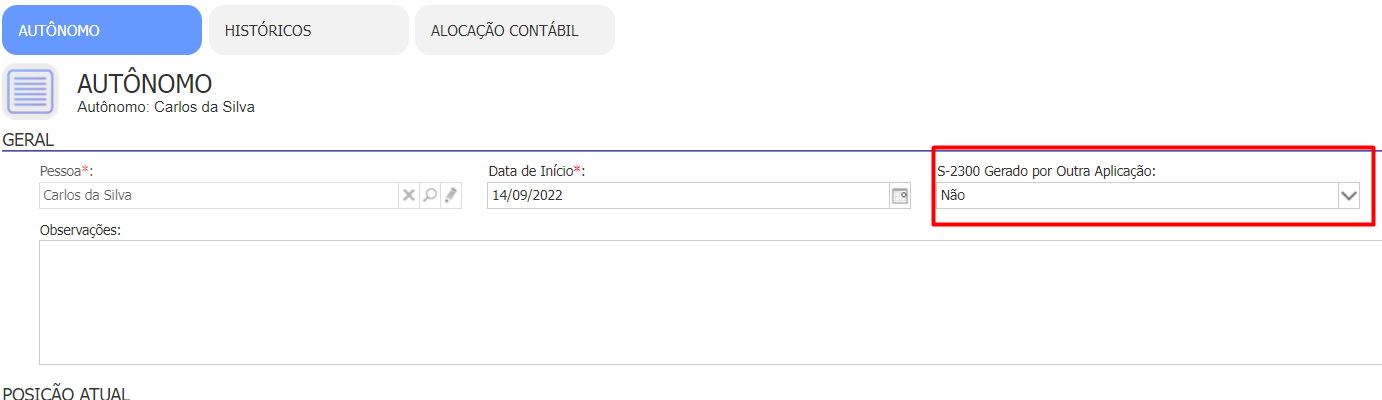This screenshot has width=1382, height=400.
Task: Focus the Pessoa field with Carlos da Silva
Action: tap(219, 196)
